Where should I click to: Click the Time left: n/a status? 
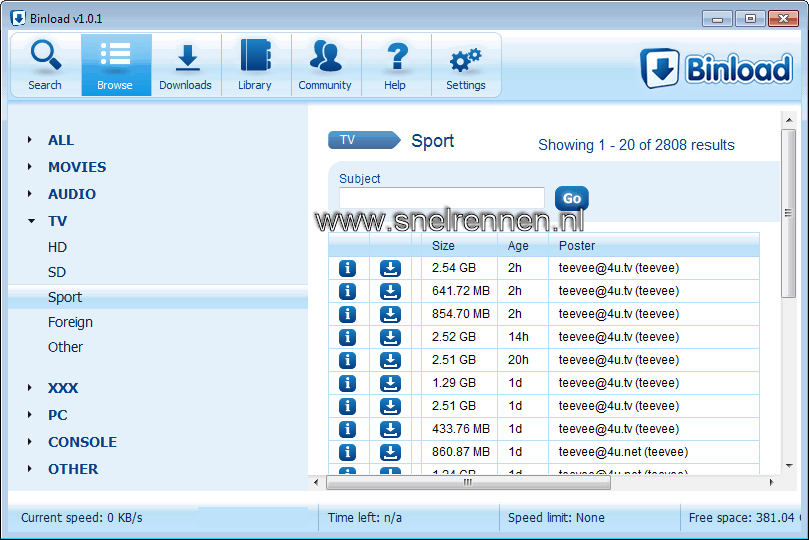pyautogui.click(x=365, y=517)
